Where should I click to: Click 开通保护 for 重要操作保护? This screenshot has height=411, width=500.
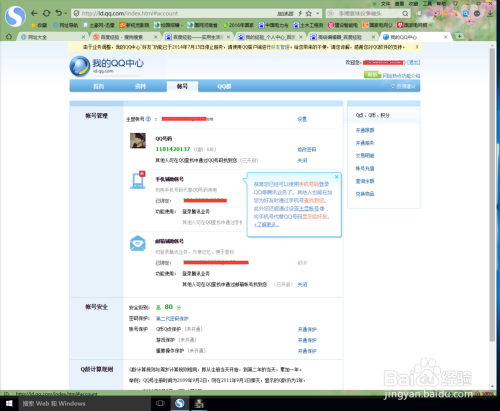click(307, 351)
